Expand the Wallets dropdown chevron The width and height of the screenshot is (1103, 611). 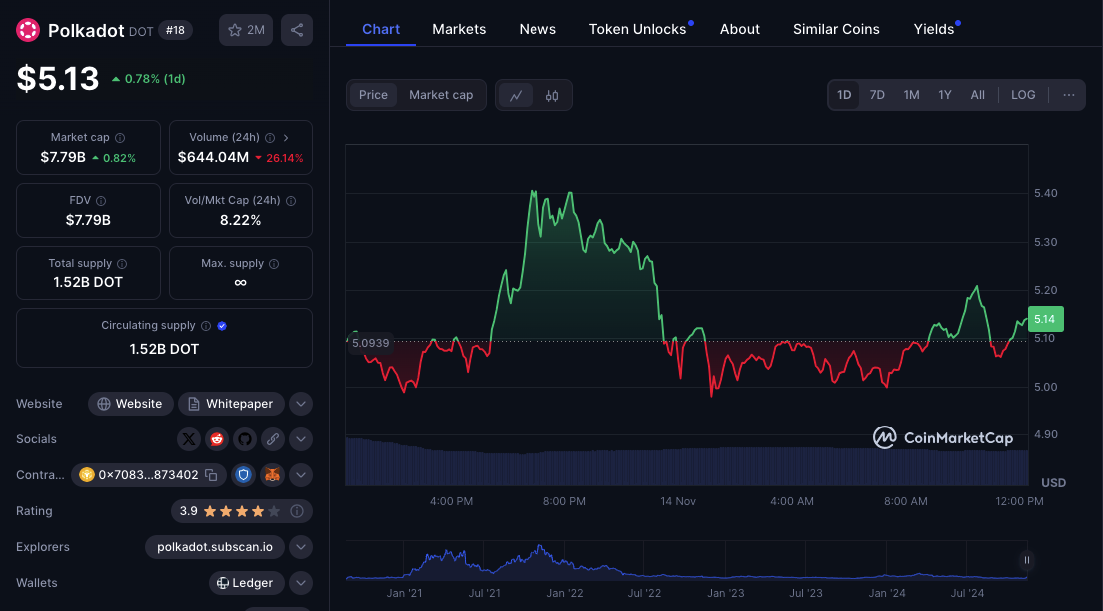(x=301, y=583)
